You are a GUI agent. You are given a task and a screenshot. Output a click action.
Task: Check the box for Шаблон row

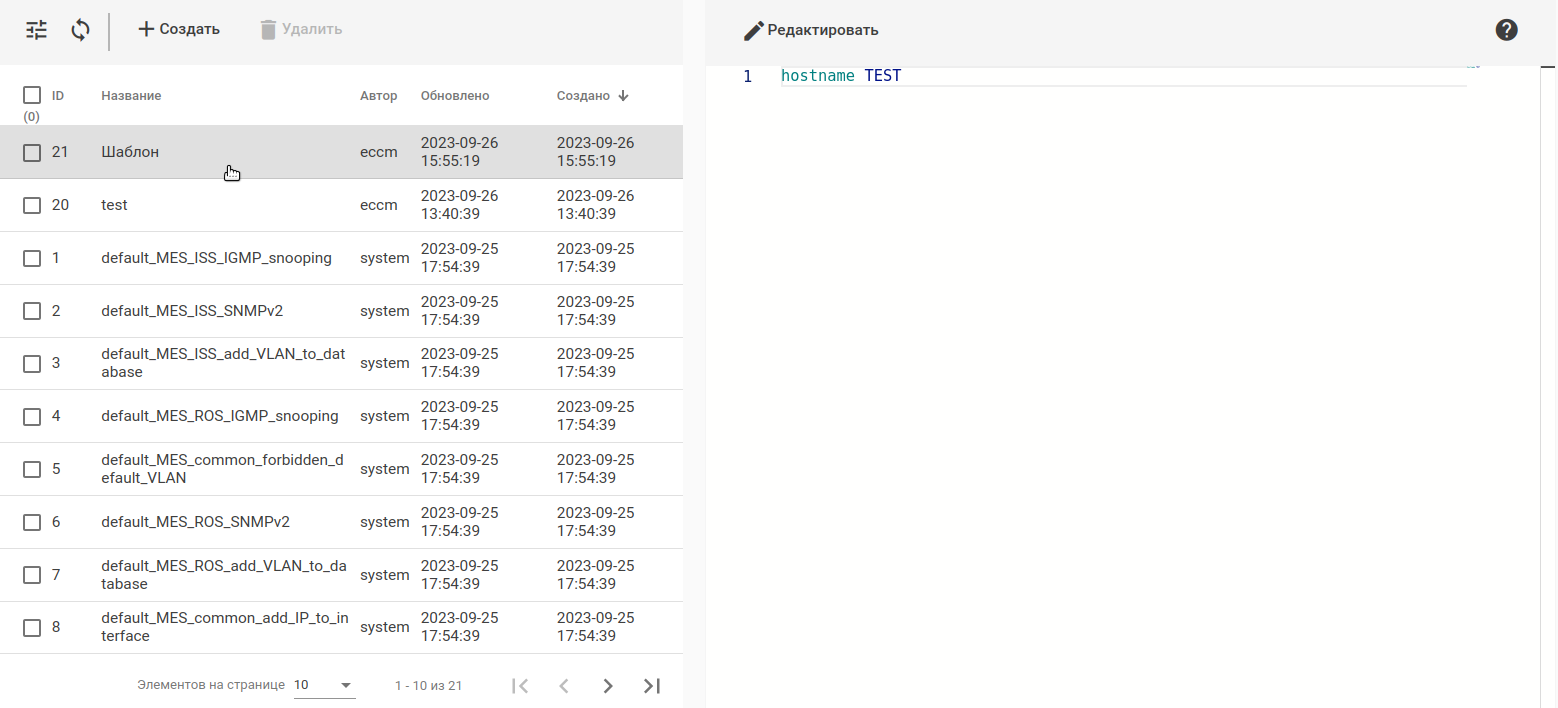pos(32,152)
